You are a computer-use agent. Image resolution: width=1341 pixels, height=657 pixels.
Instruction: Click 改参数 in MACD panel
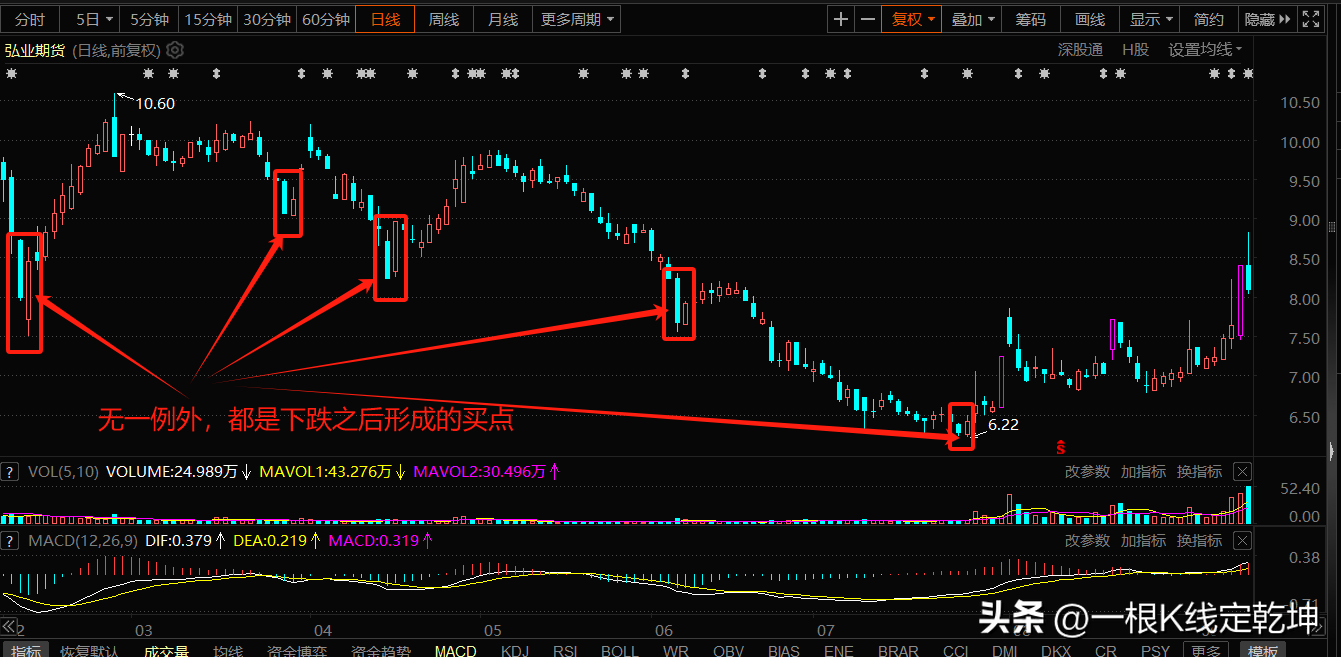[1087, 541]
